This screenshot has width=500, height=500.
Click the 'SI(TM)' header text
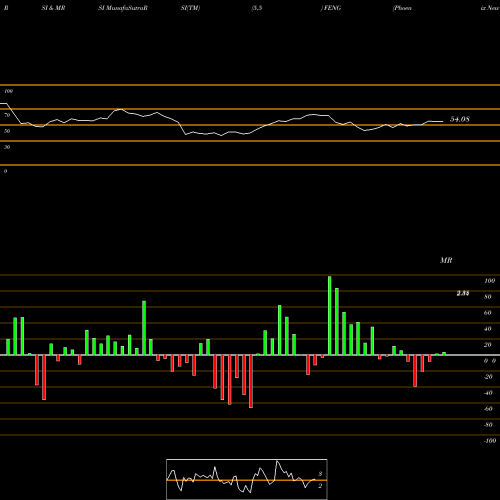[x=190, y=8]
